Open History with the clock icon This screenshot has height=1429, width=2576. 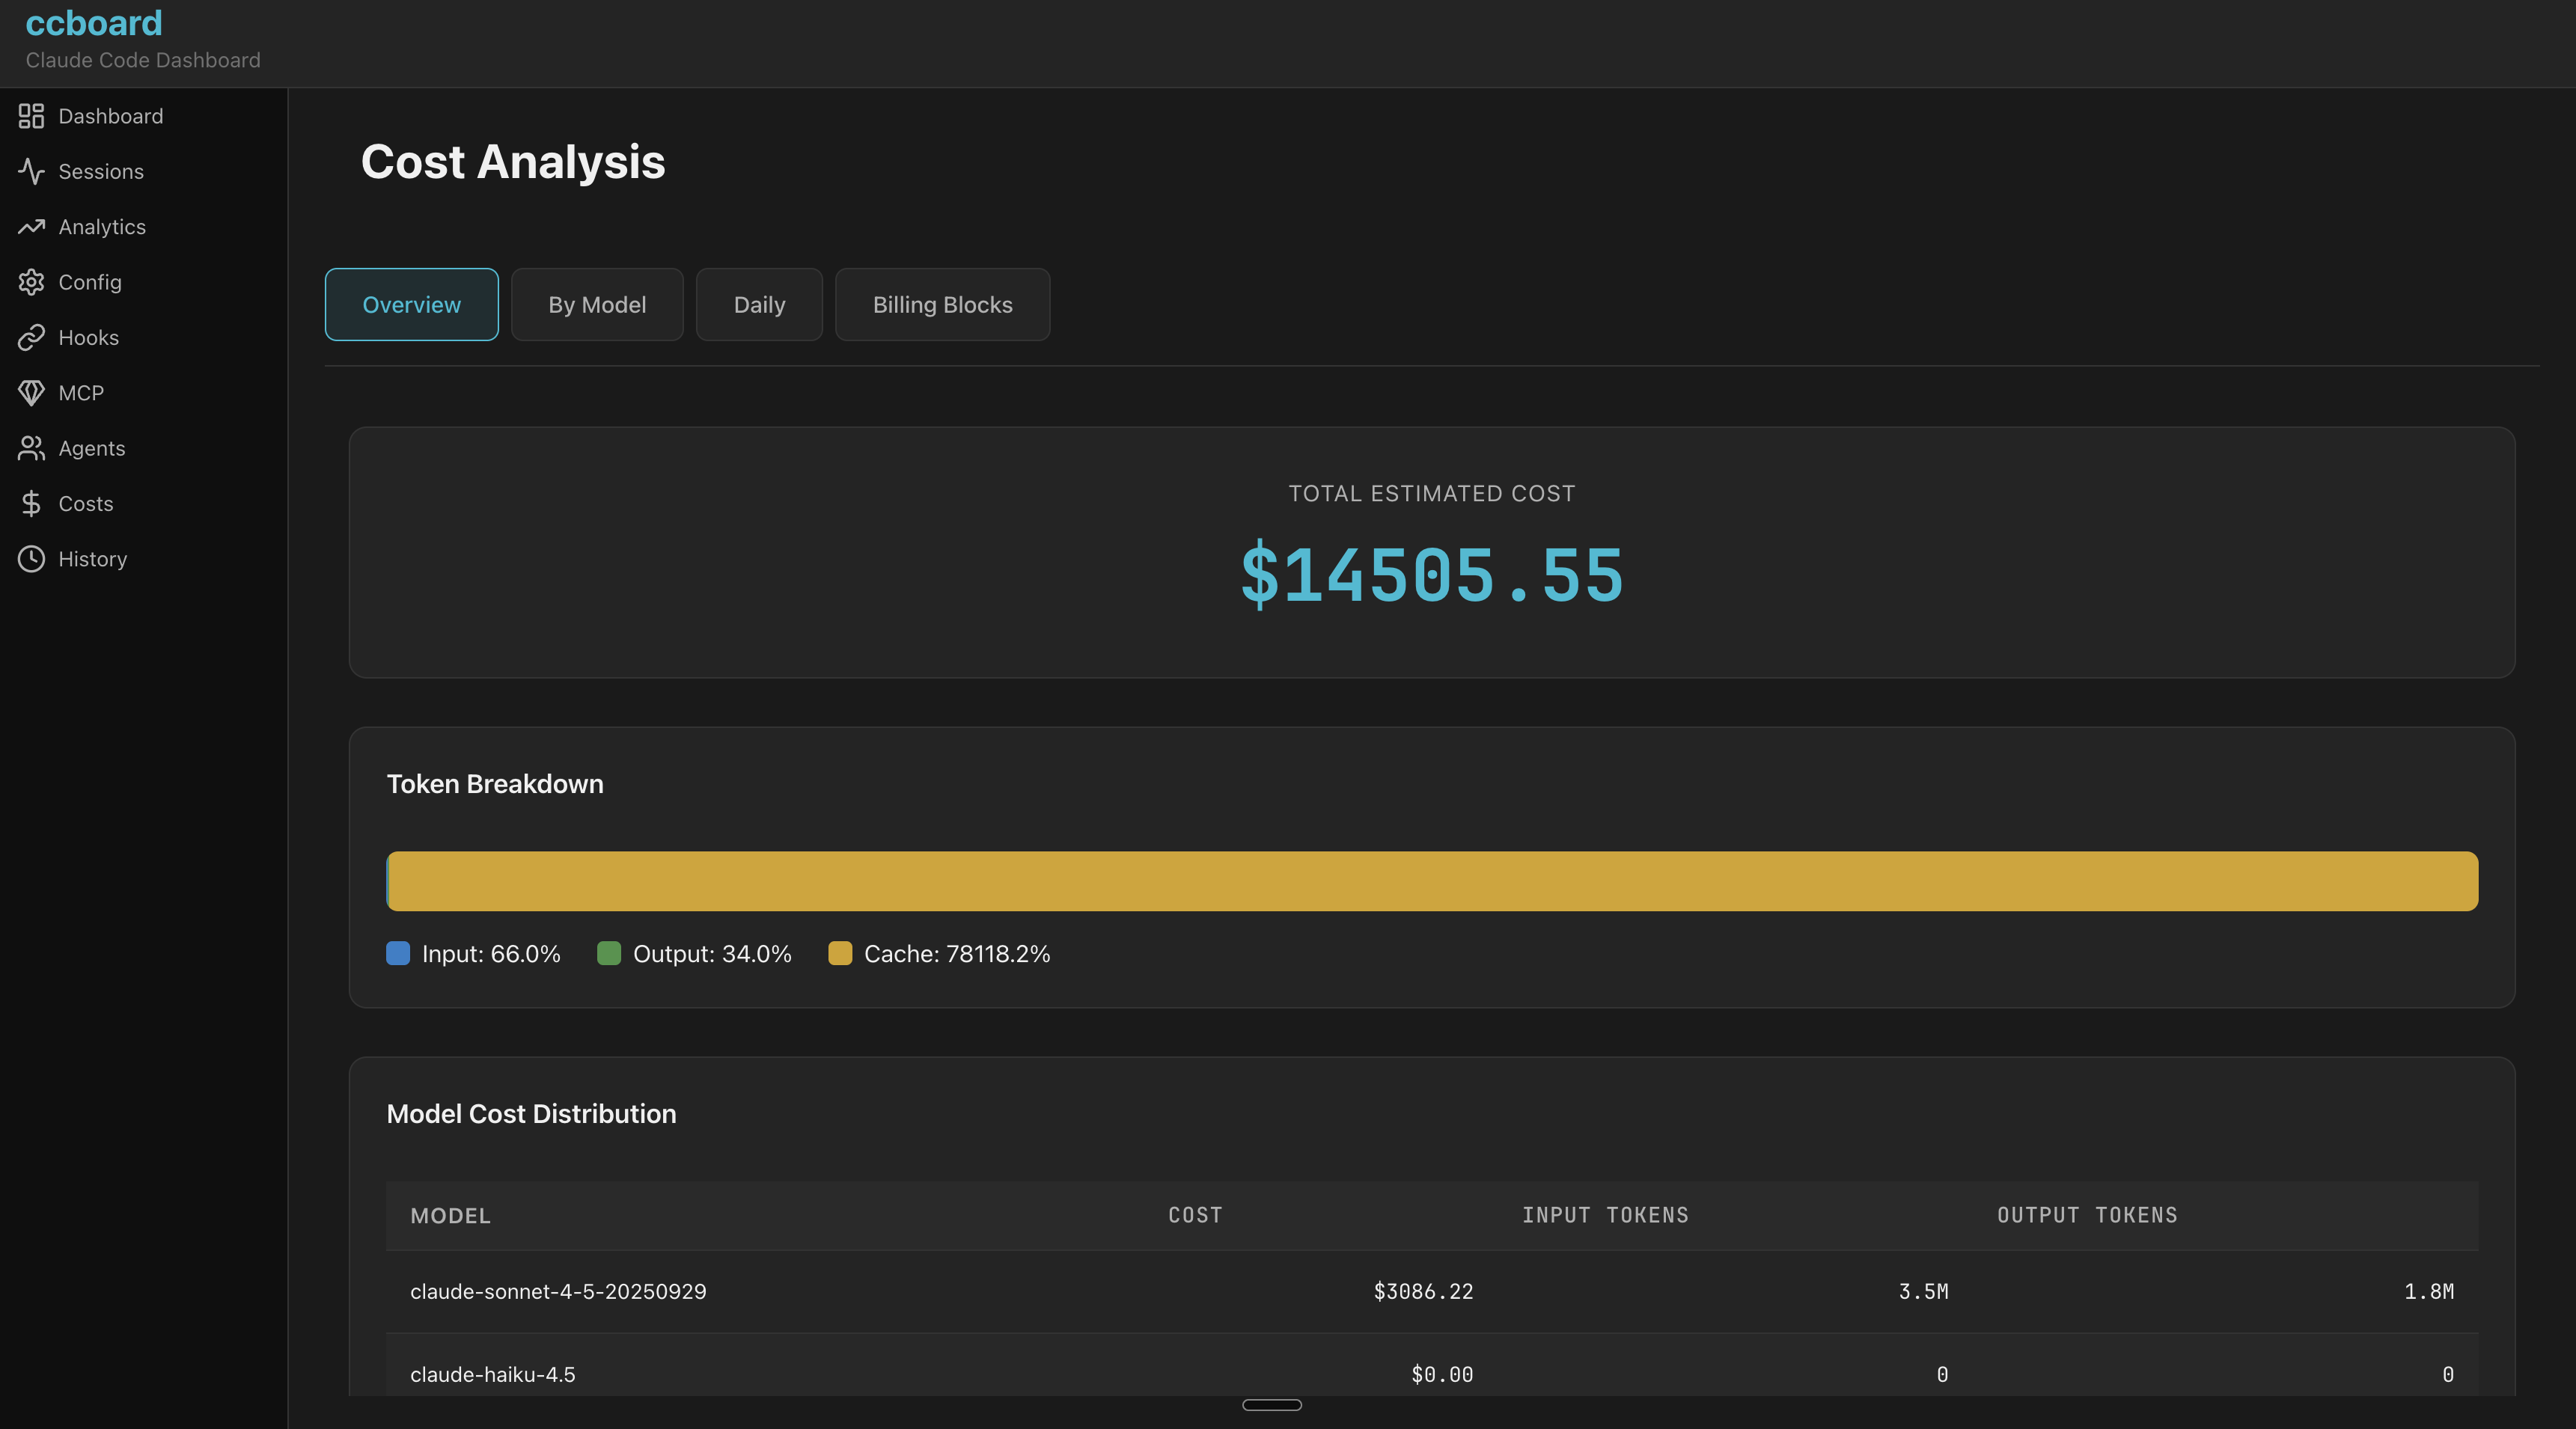(x=31, y=558)
